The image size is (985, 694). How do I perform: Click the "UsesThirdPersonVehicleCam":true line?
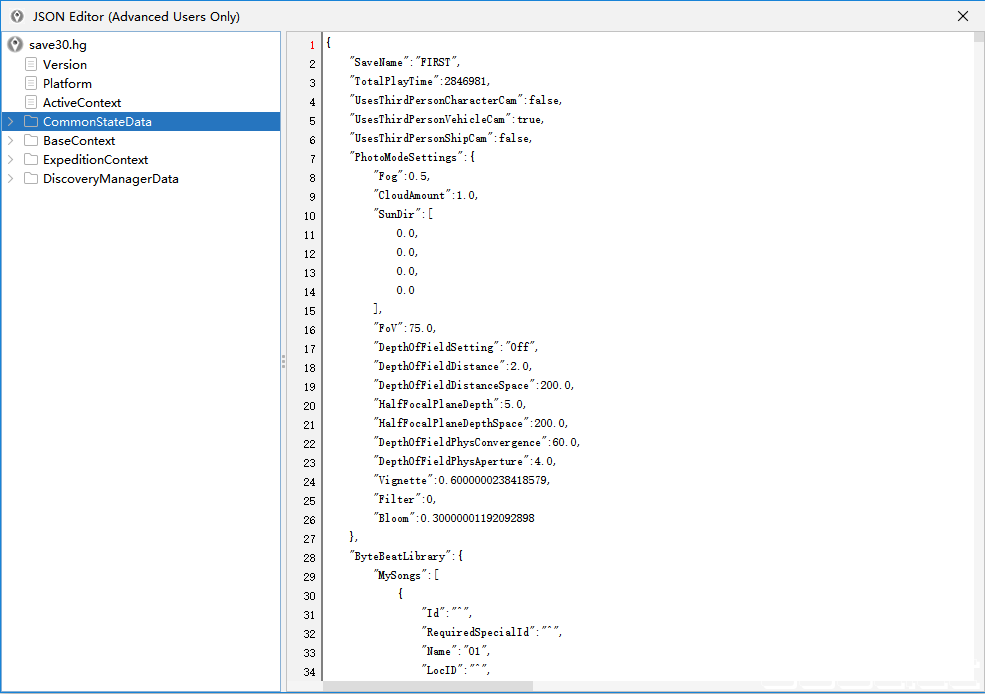(447, 119)
